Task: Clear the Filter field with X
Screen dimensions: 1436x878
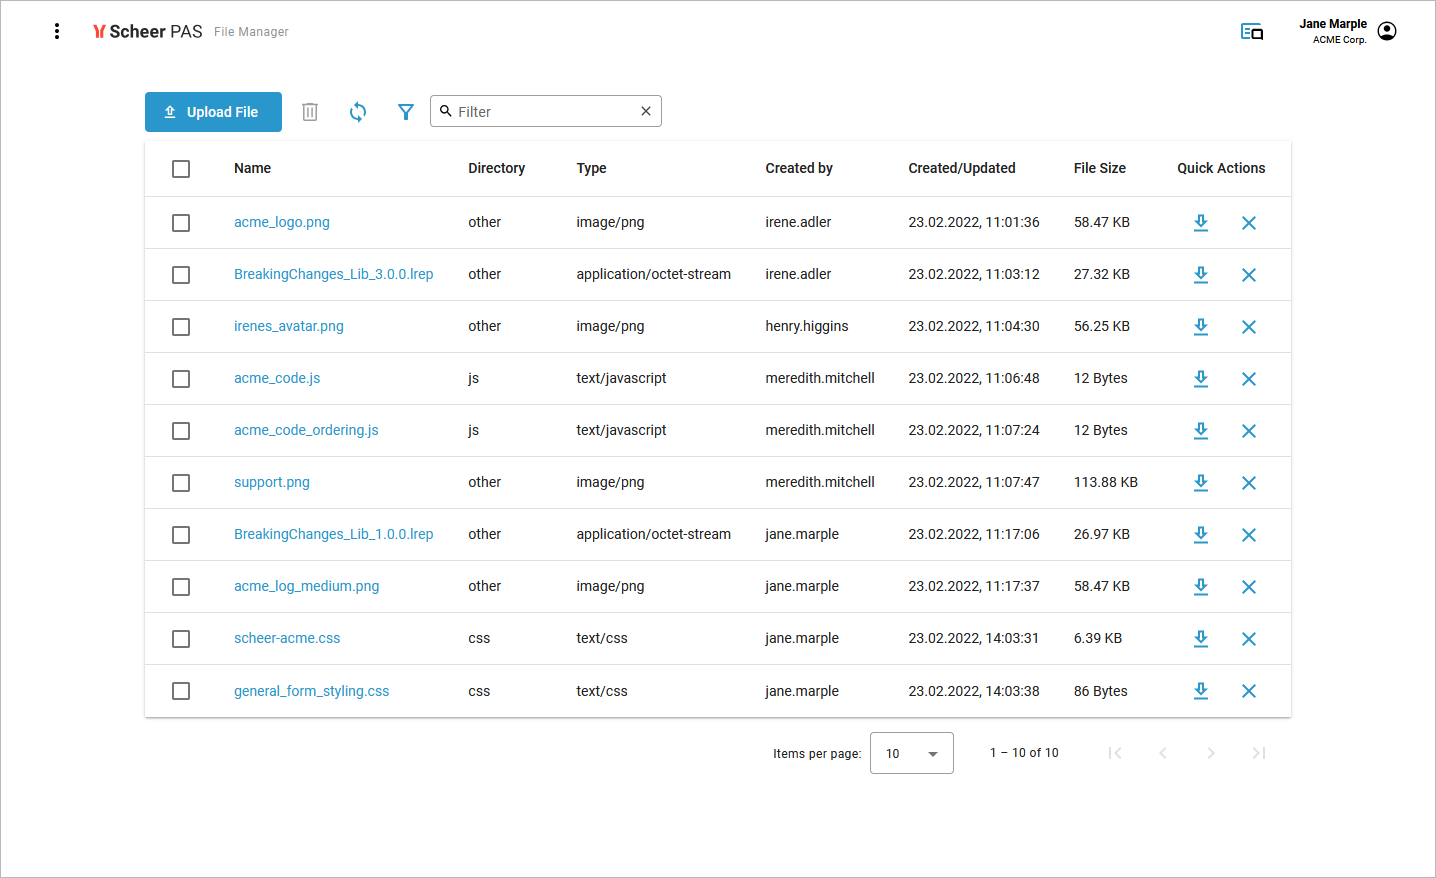Action: [x=646, y=111]
